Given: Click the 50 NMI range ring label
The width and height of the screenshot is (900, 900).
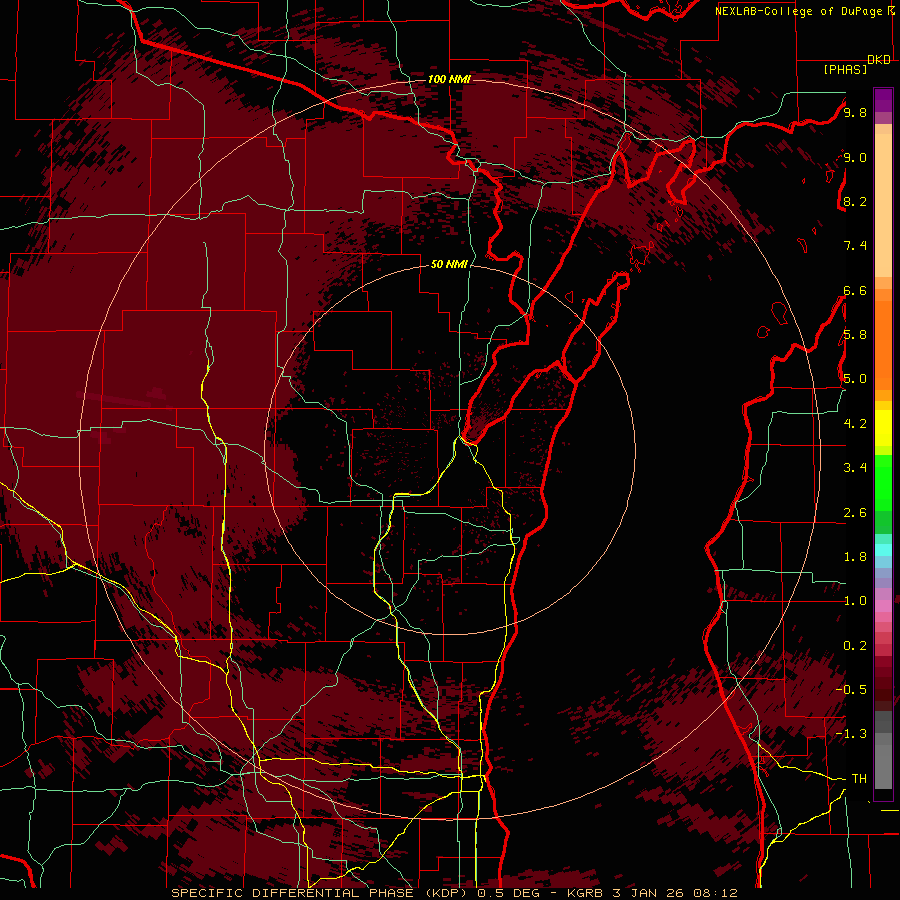Looking at the screenshot, I should [x=449, y=264].
